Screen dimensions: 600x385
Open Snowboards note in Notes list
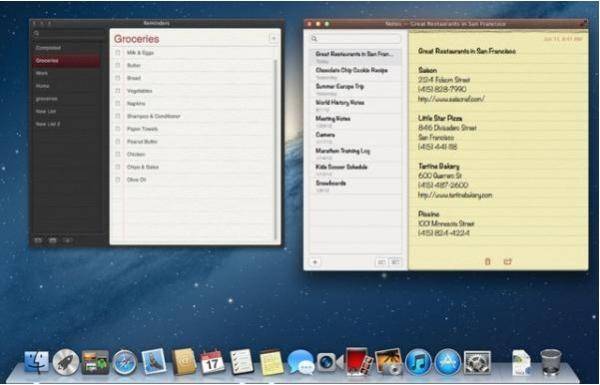point(355,185)
